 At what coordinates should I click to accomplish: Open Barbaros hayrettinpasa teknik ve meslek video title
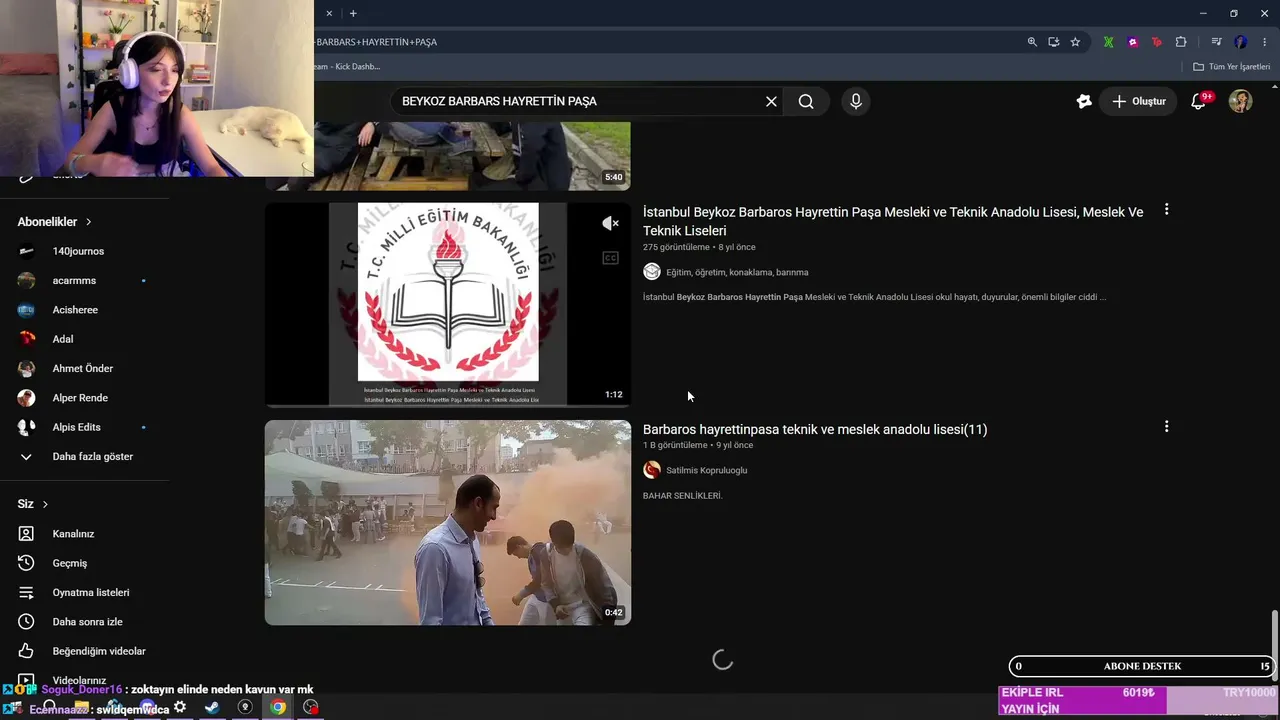pos(815,429)
